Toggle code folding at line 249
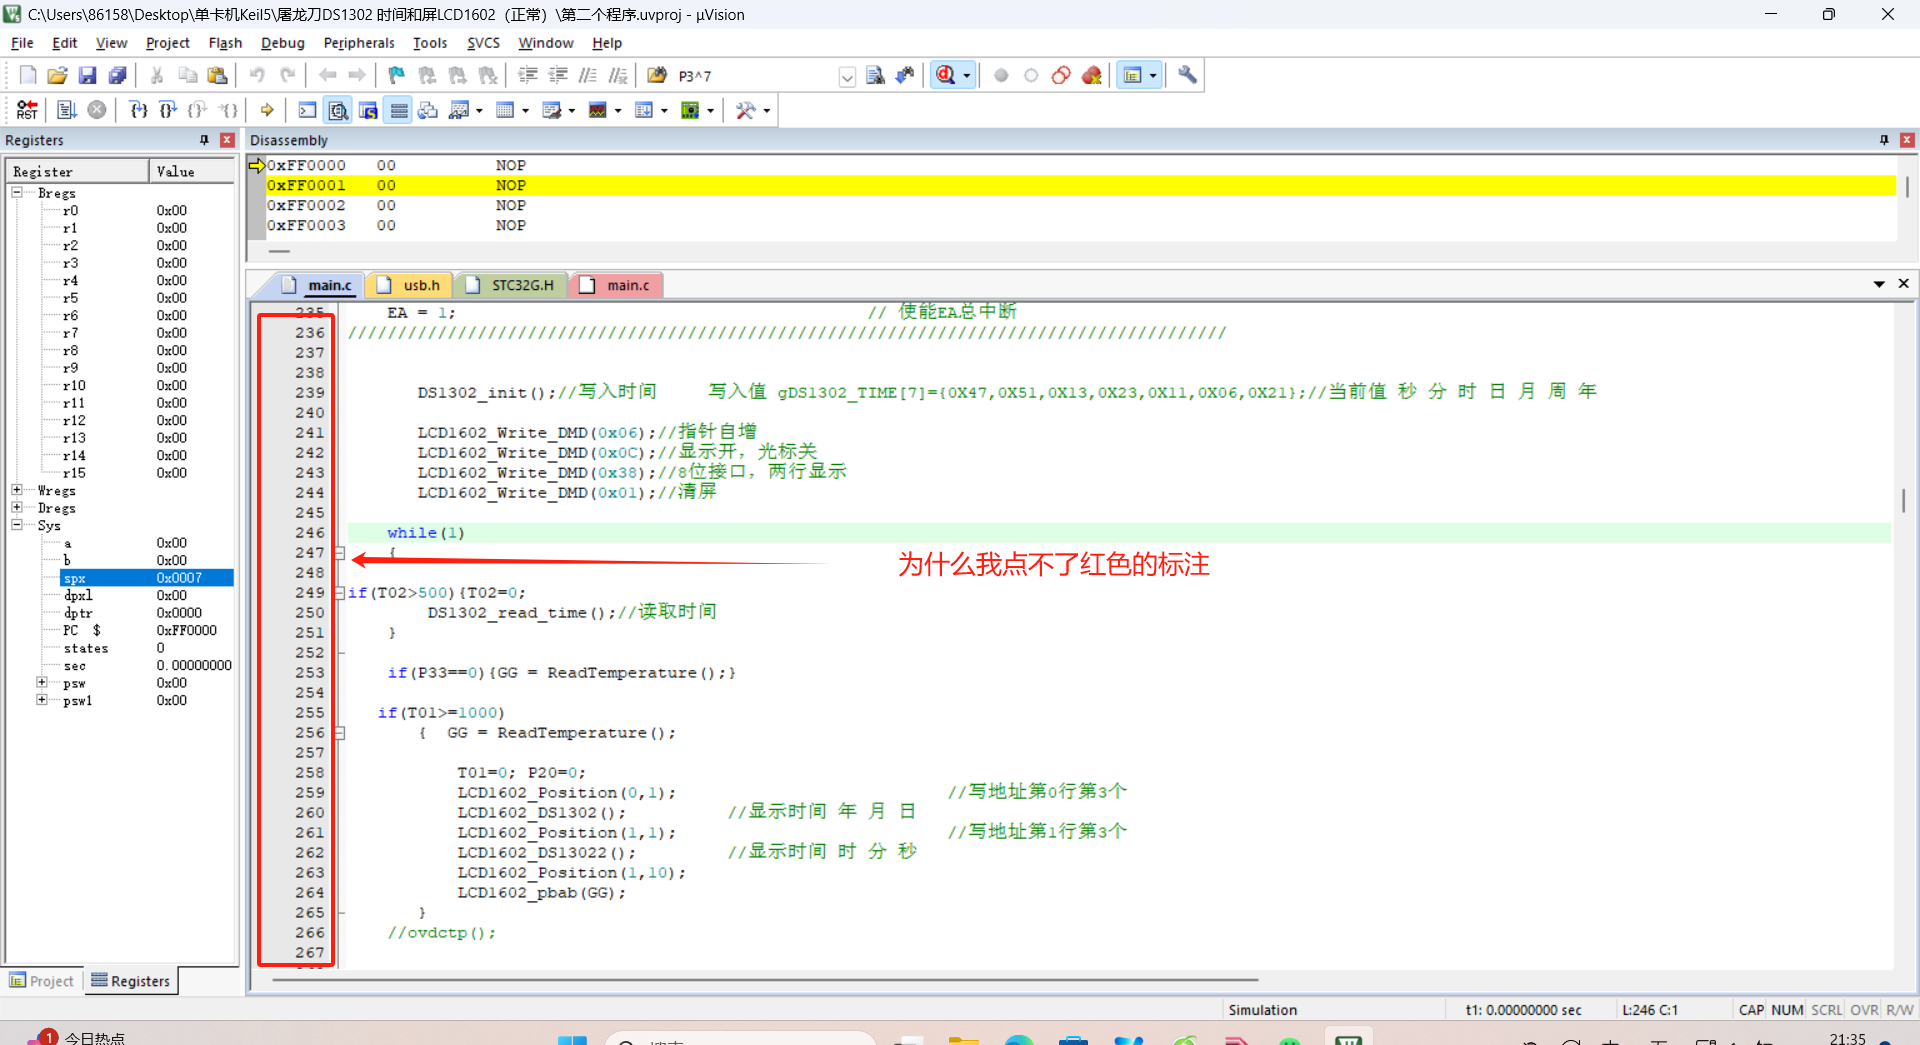 coord(340,593)
